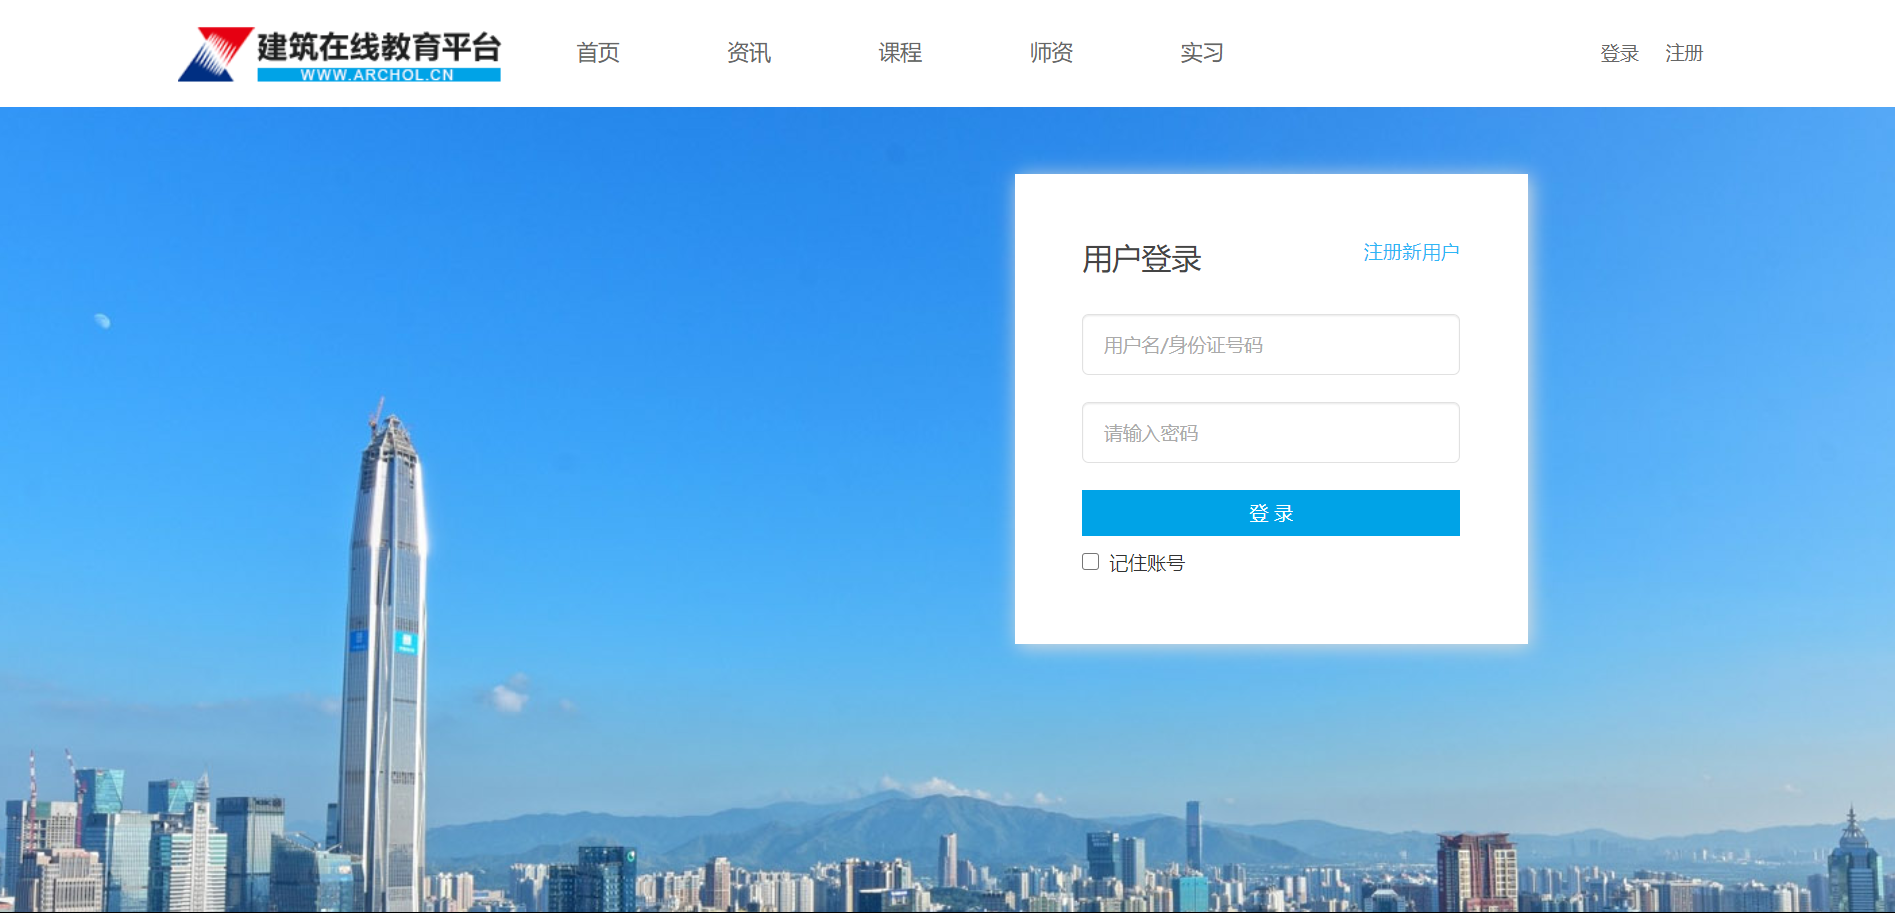Go to the 资讯 menu item
The width and height of the screenshot is (1895, 913).
pyautogui.click(x=749, y=53)
